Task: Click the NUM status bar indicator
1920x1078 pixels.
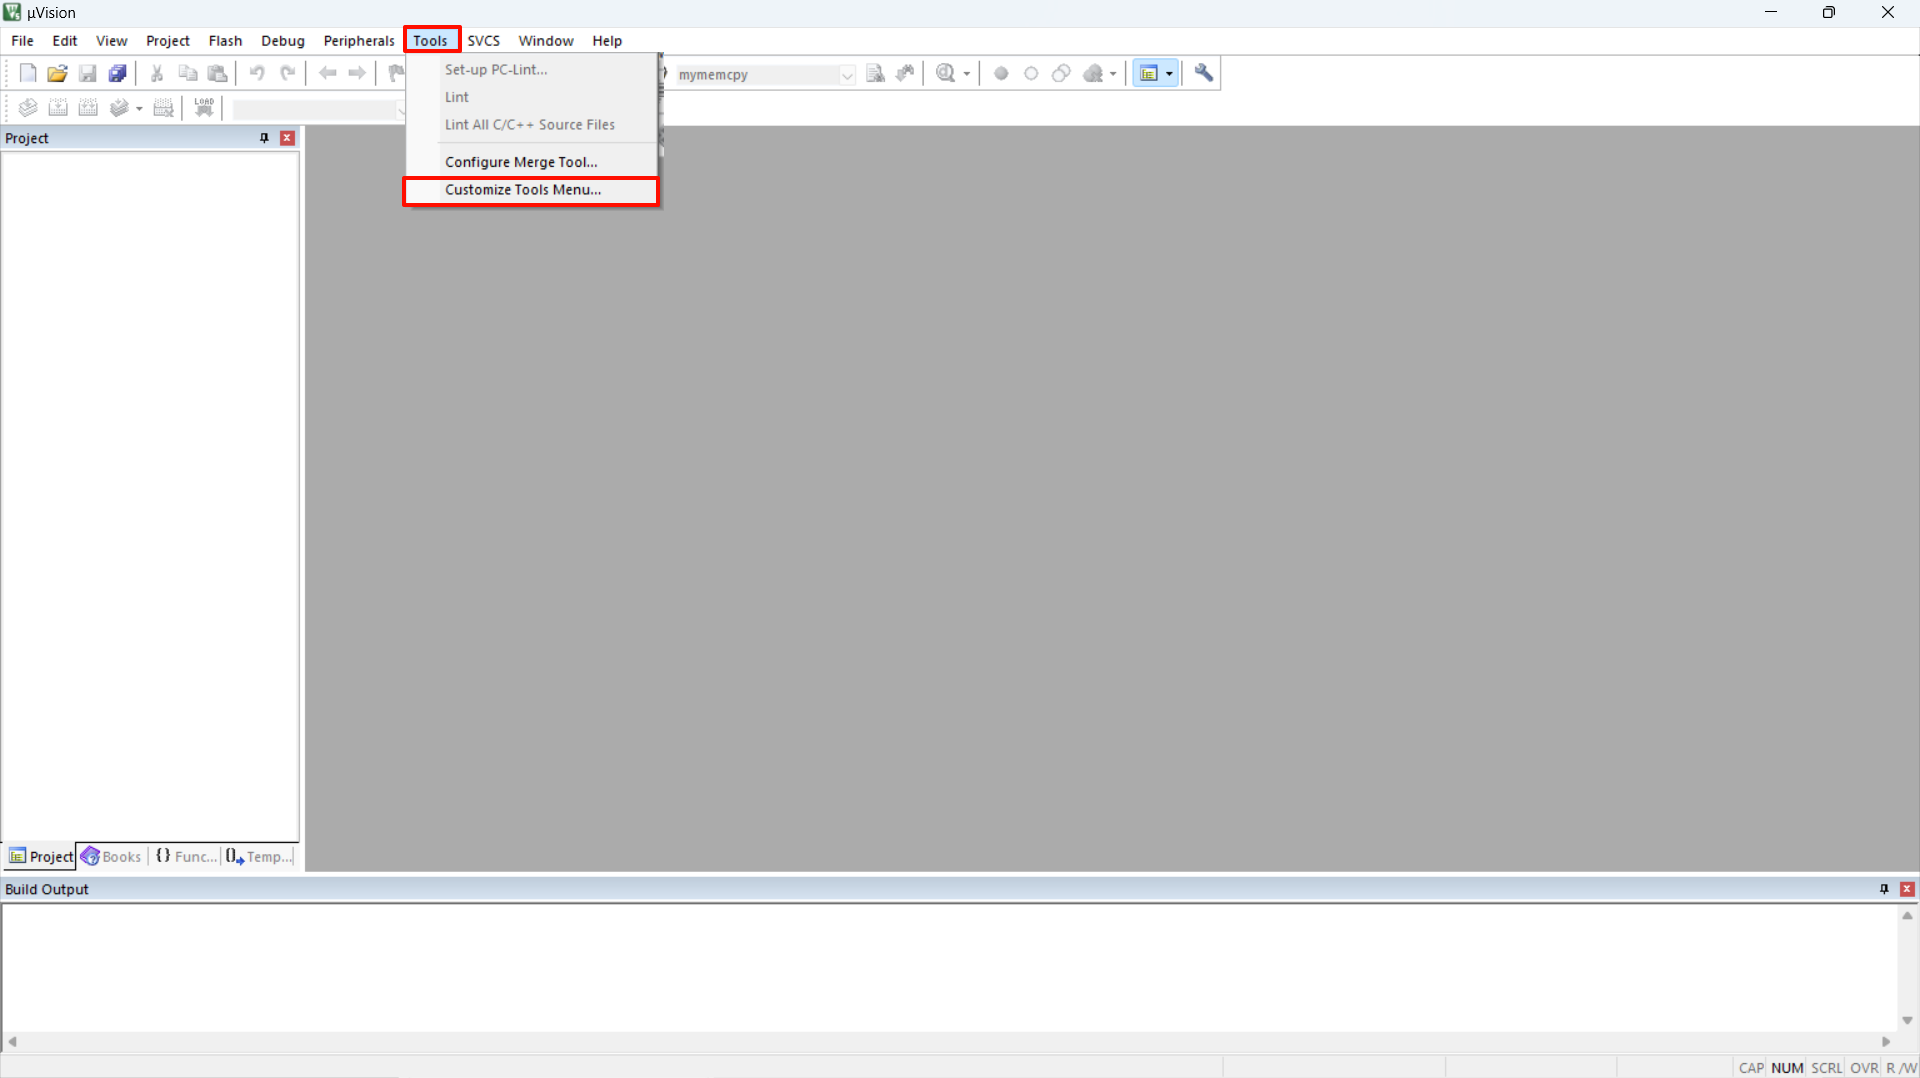Action: [x=1787, y=1068]
